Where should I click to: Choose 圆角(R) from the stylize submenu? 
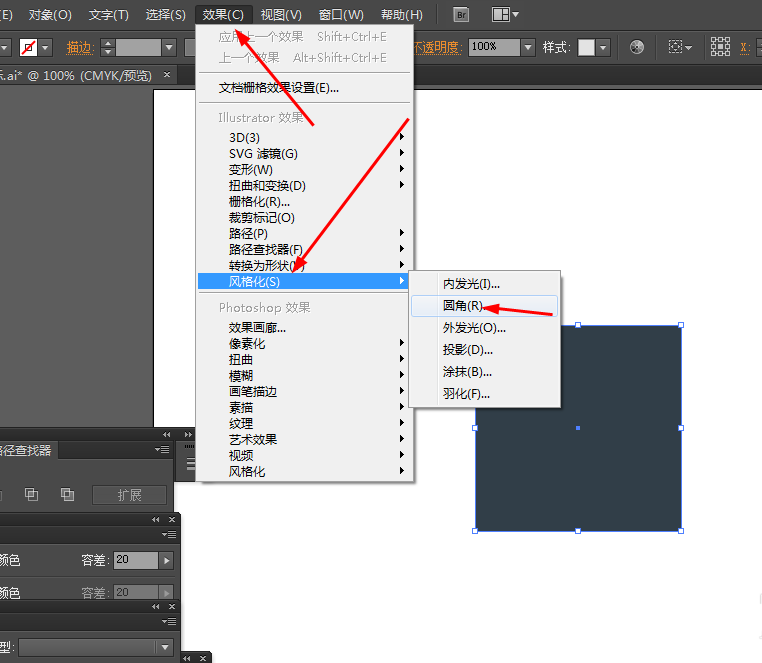[463, 306]
